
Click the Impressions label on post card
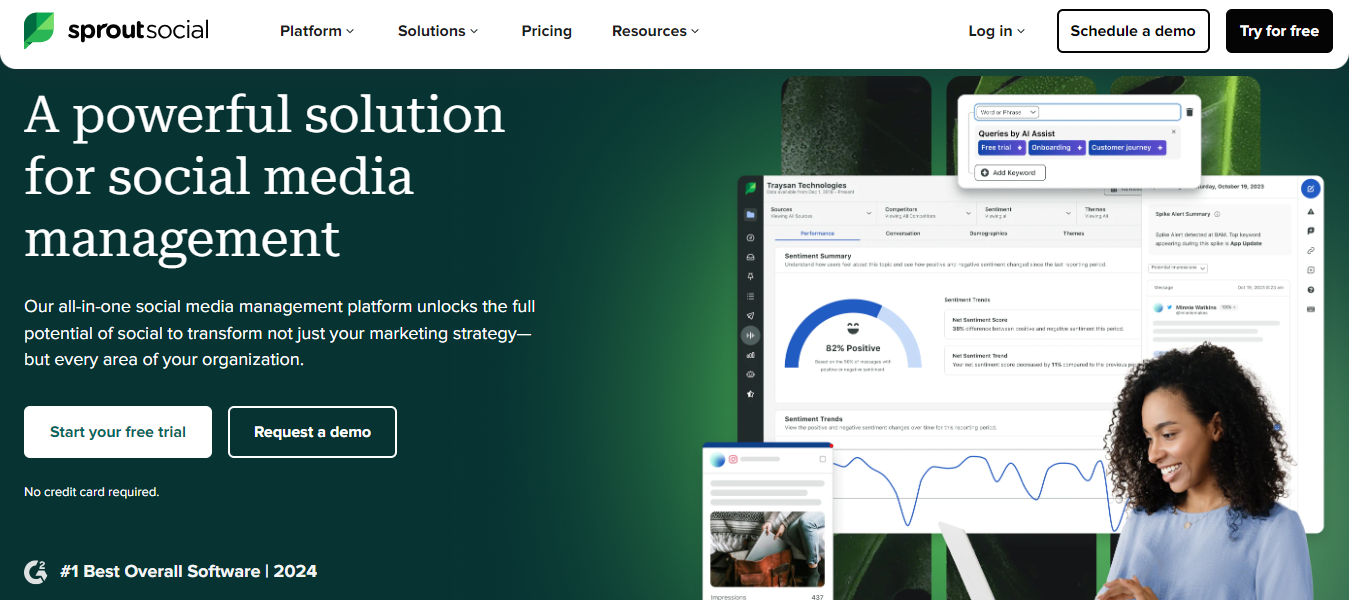tap(728, 597)
